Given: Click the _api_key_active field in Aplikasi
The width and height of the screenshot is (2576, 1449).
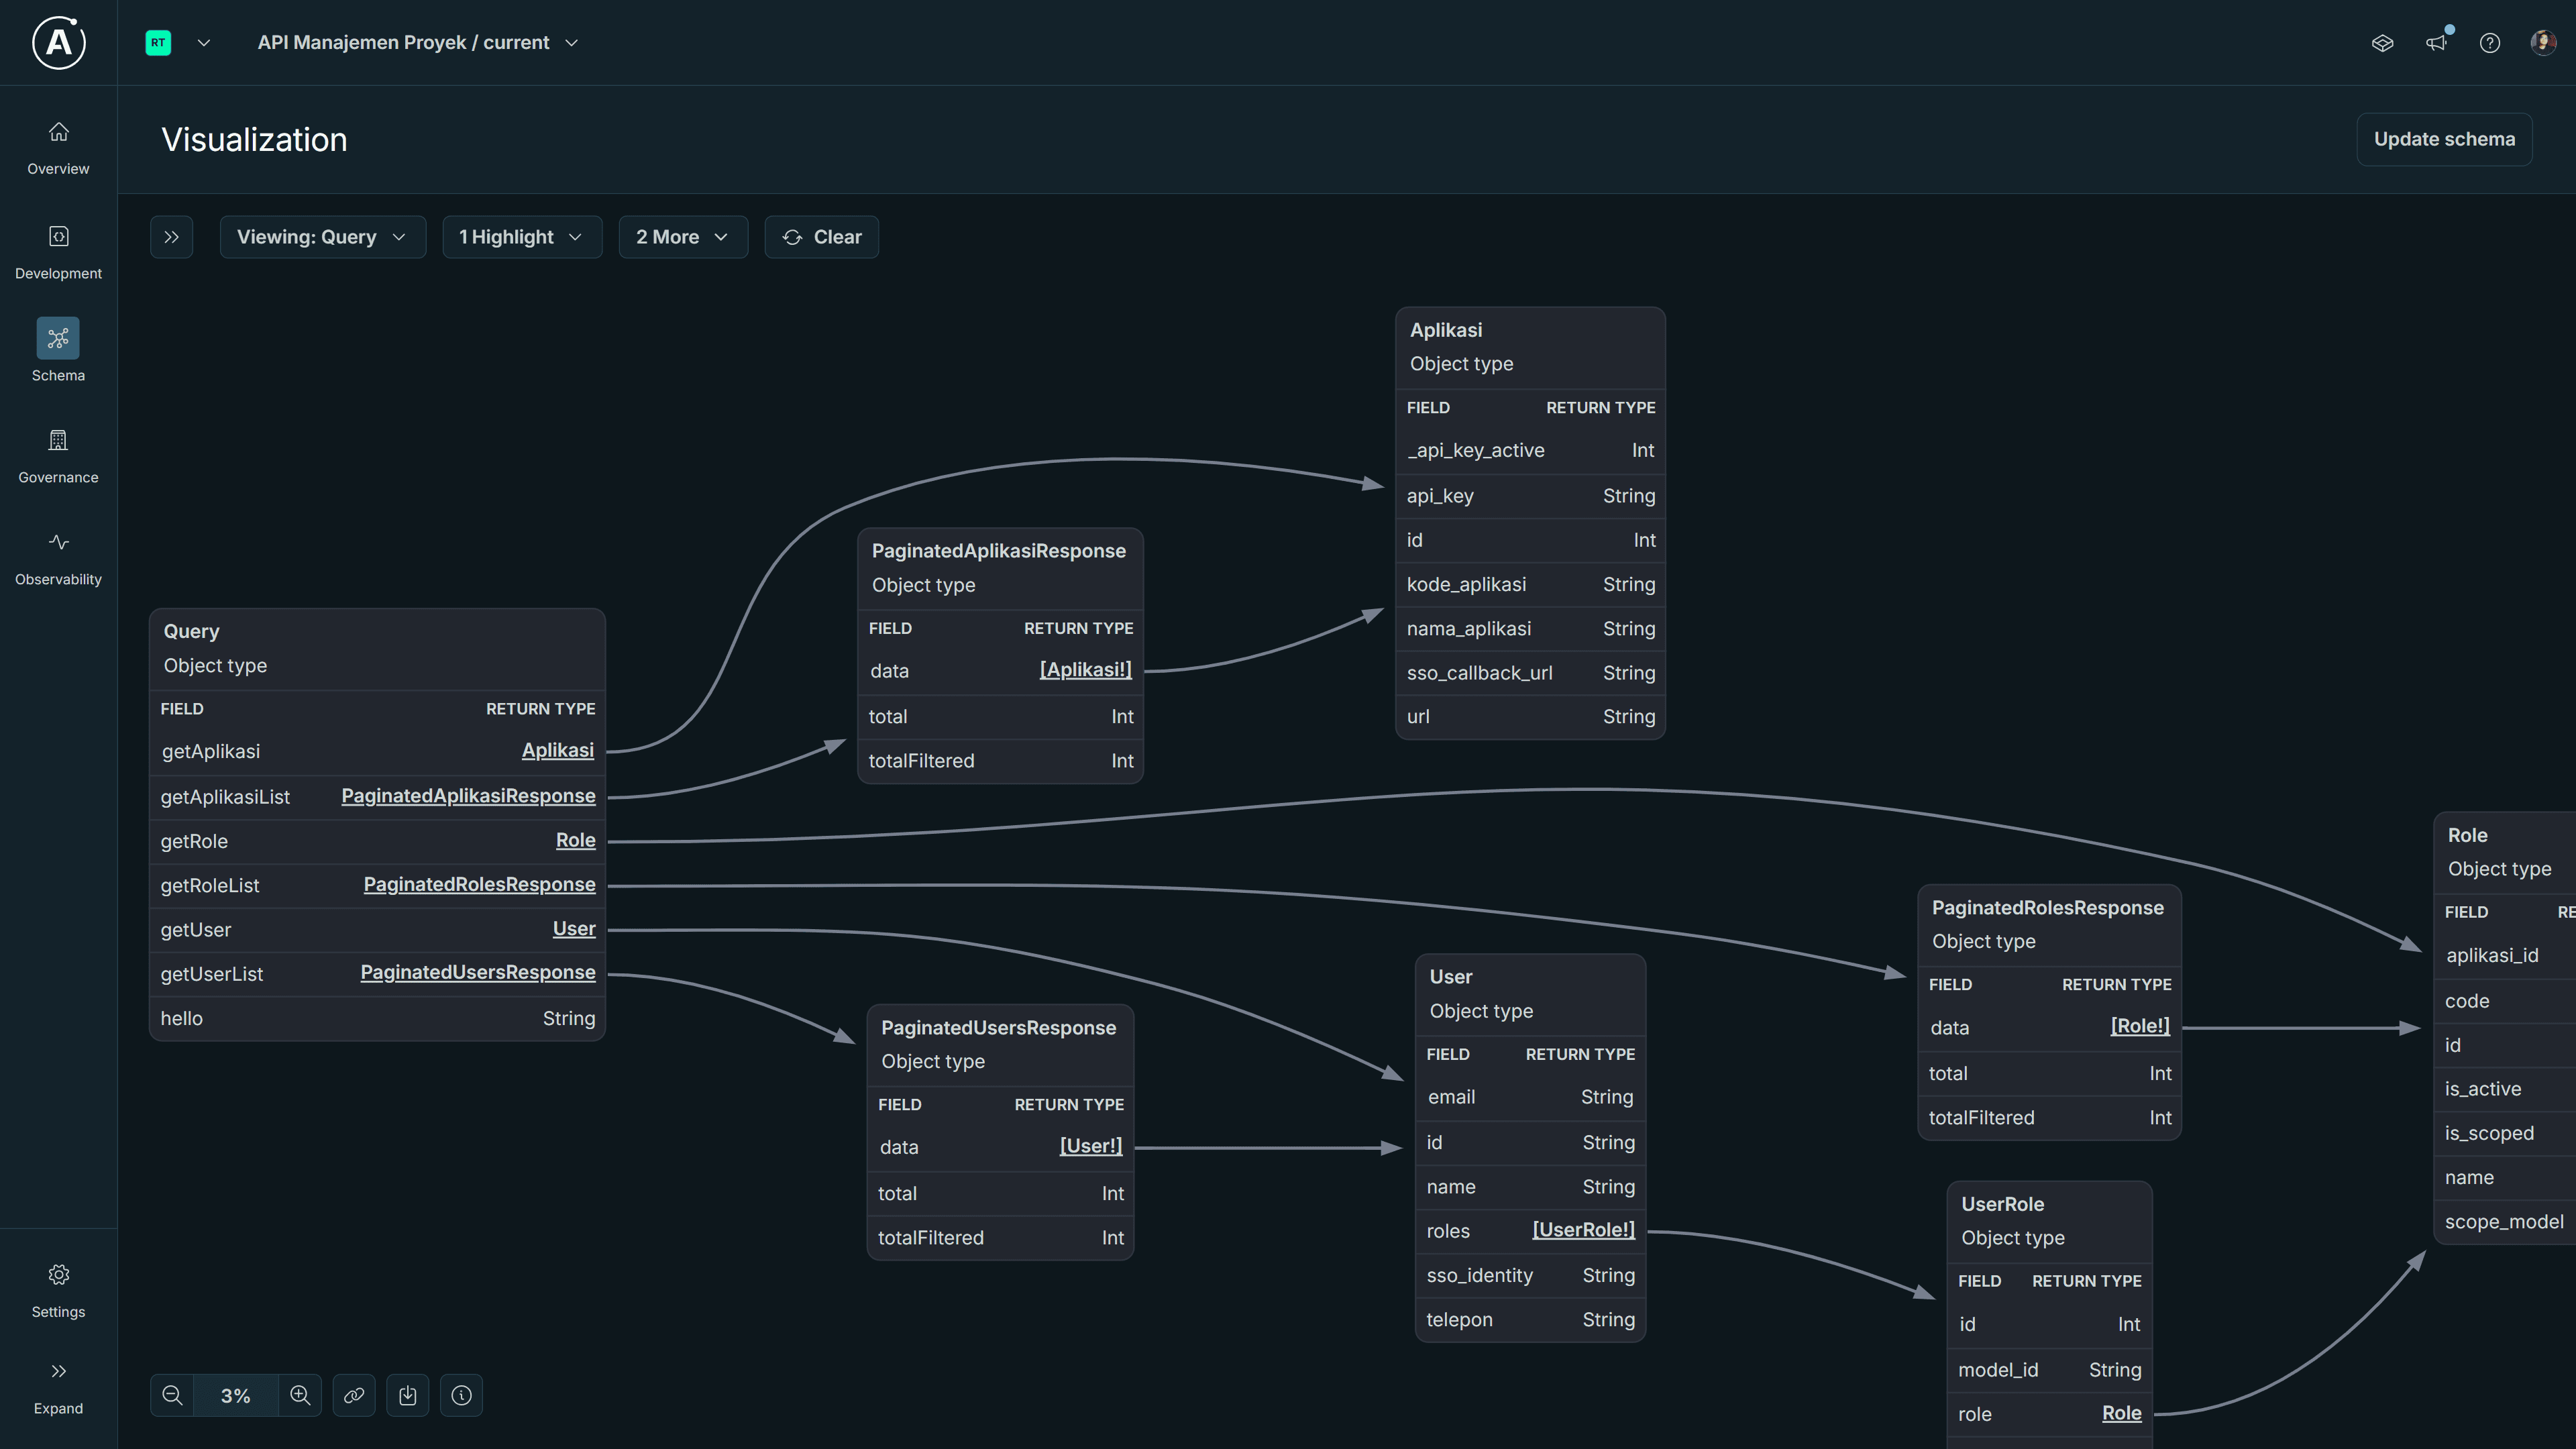Looking at the screenshot, I should click(1475, 450).
